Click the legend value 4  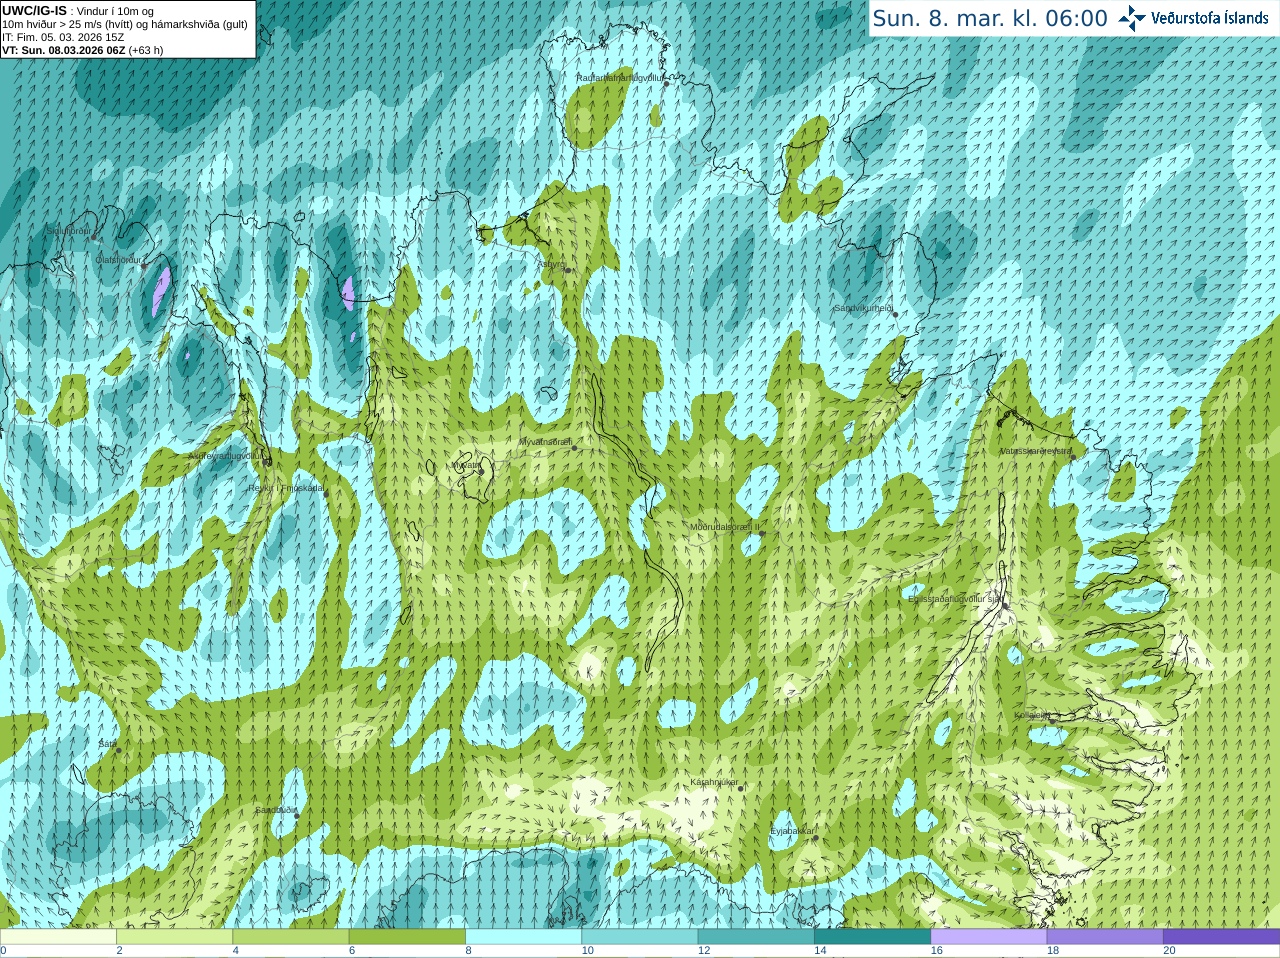(235, 951)
